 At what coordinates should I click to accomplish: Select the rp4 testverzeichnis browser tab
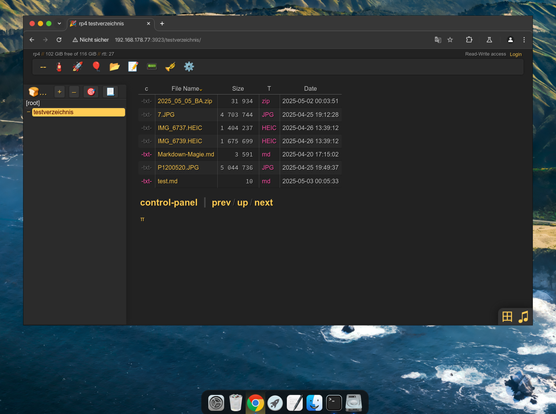[110, 24]
